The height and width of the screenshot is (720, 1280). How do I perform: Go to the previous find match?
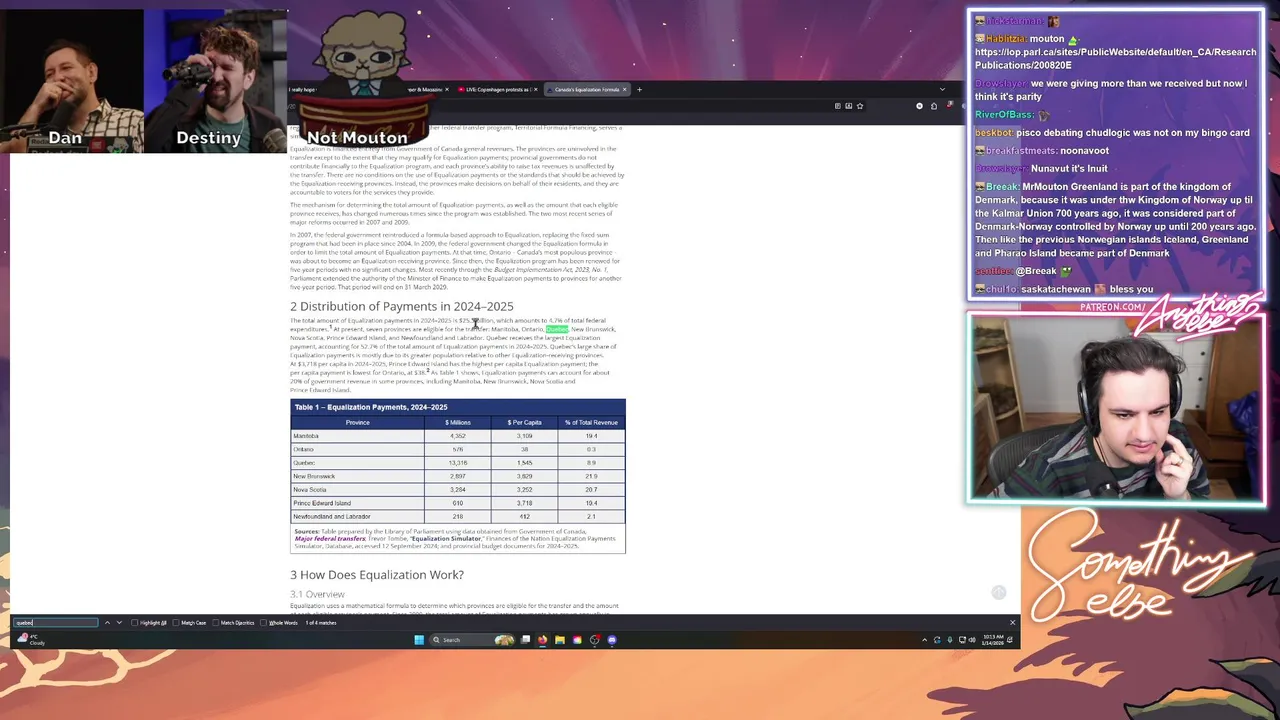pos(107,622)
